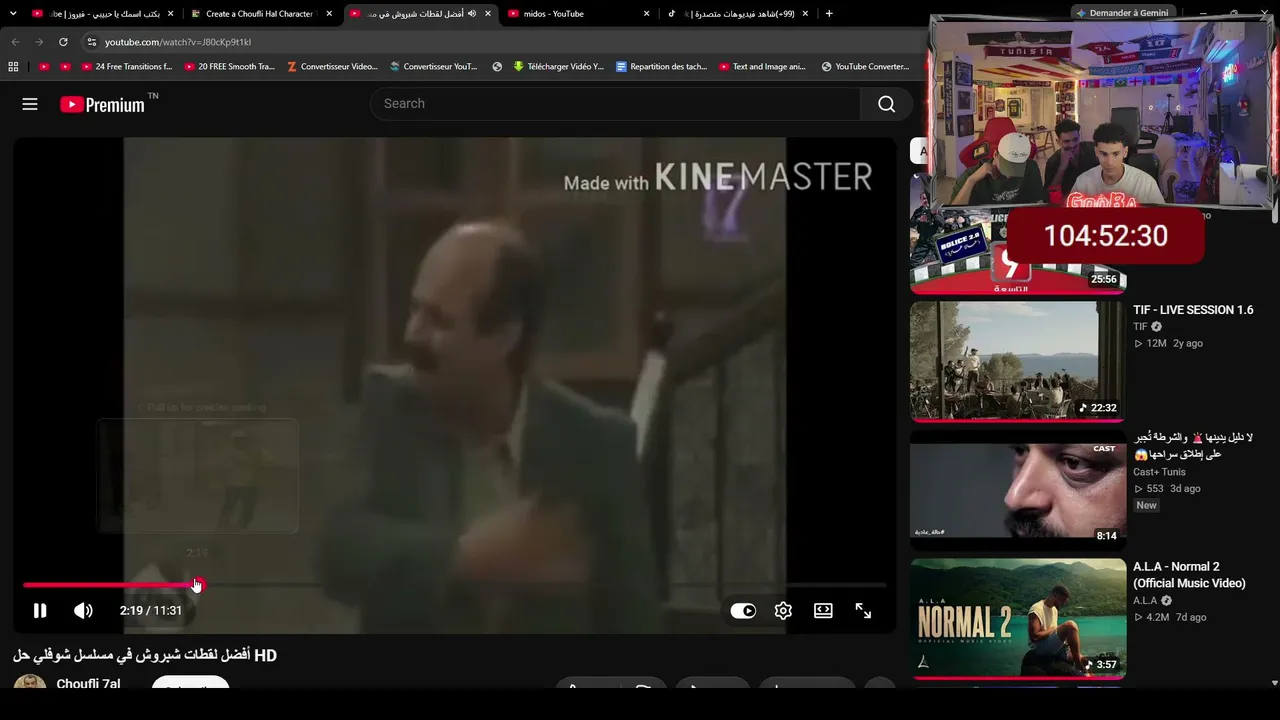The image size is (1280, 720).
Task: Open YouTube Converter bookmark
Action: point(865,67)
